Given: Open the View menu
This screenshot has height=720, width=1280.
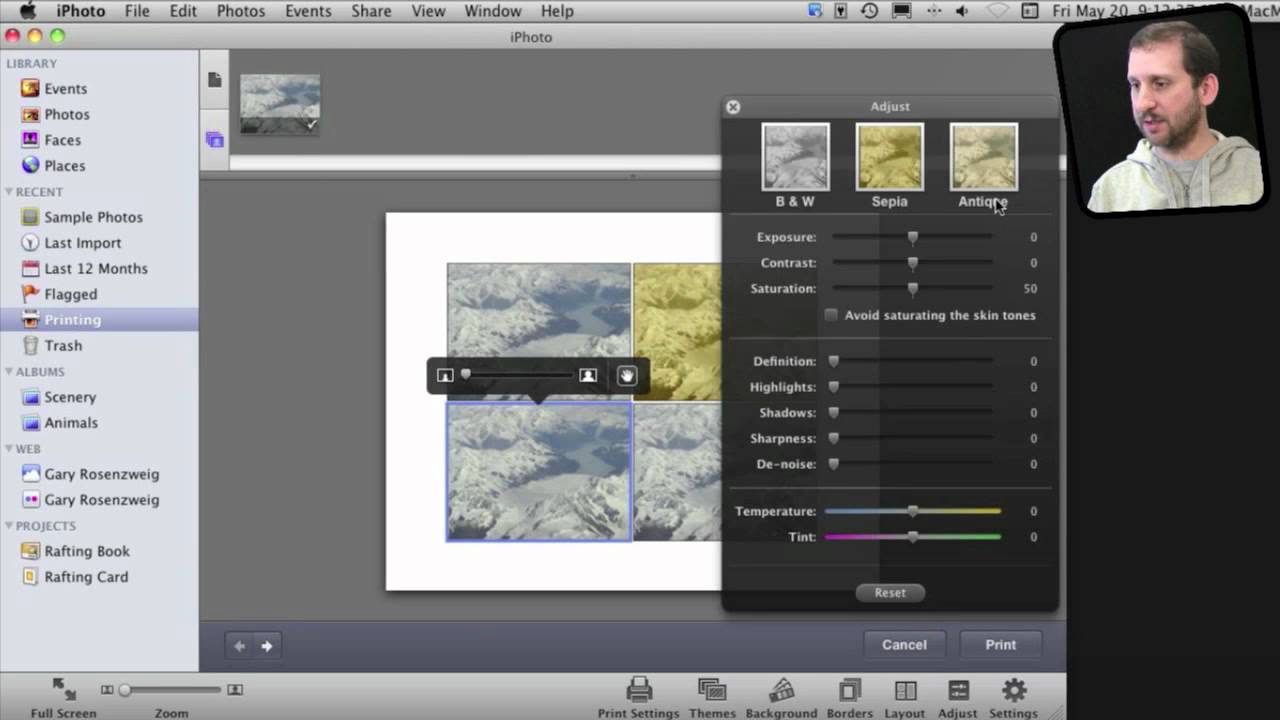Looking at the screenshot, I should tap(428, 11).
